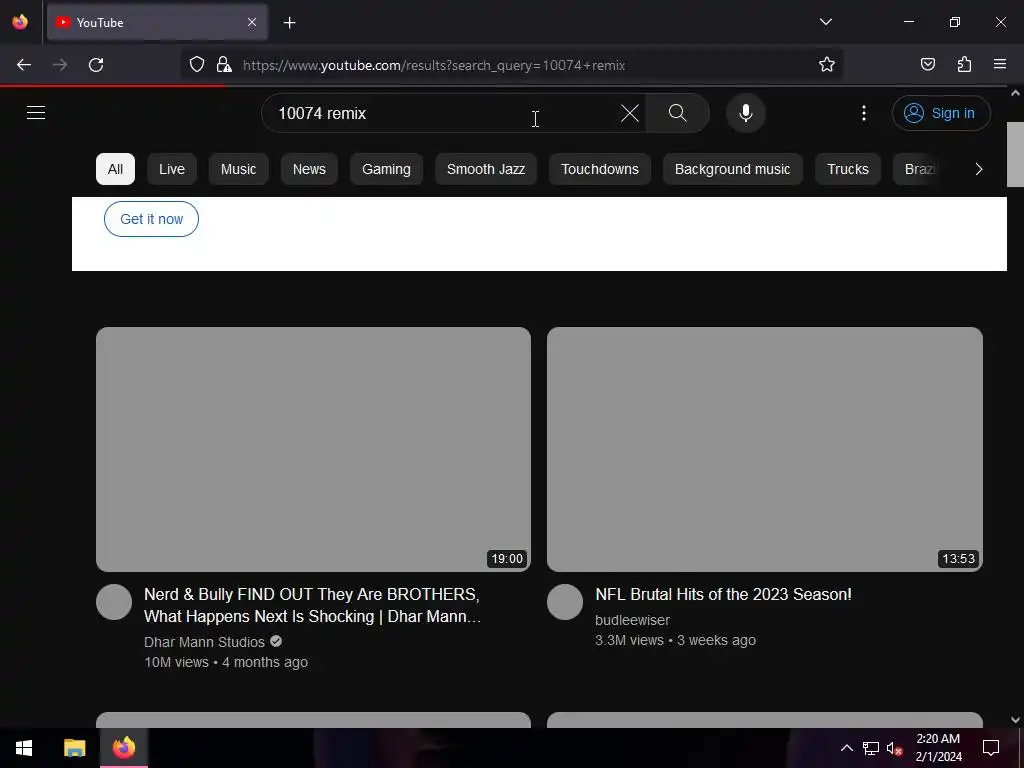Click the network tray icon
The height and width of the screenshot is (768, 1024).
871,748
